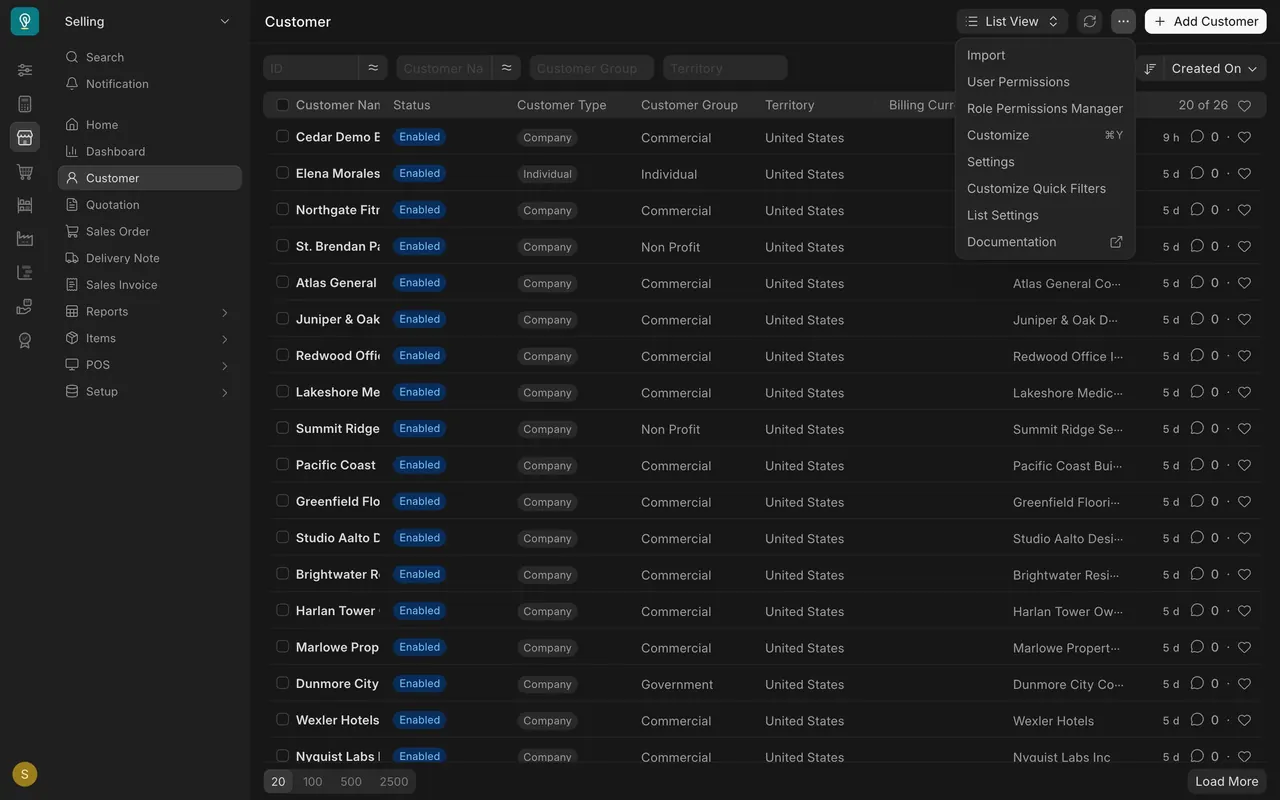
Task: Open the Selling workspace dropdown chevron
Action: pos(225,21)
